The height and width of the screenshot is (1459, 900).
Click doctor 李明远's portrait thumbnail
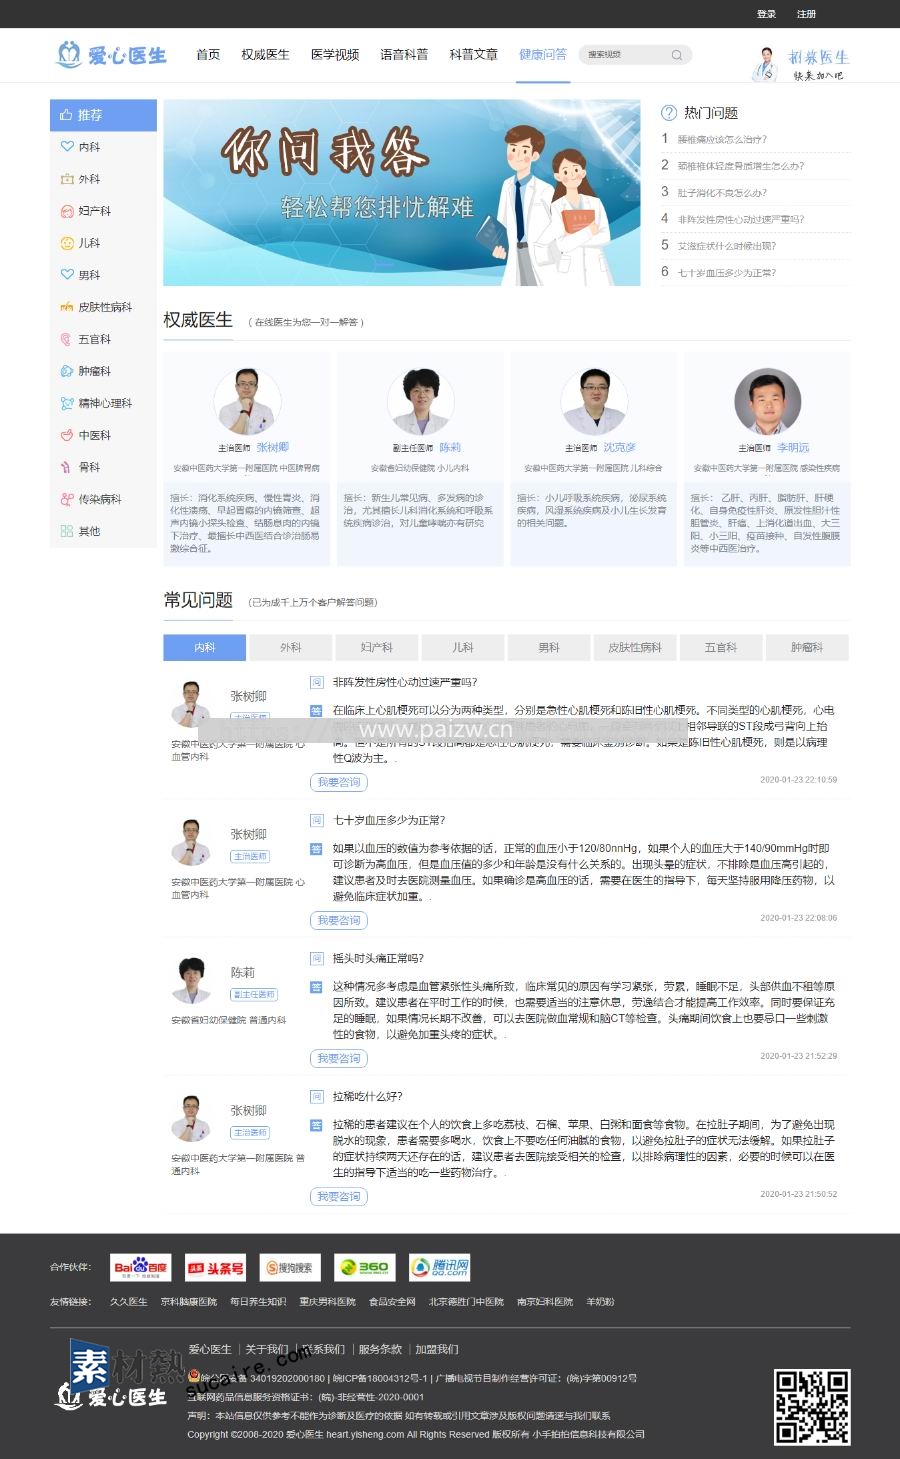[x=767, y=402]
